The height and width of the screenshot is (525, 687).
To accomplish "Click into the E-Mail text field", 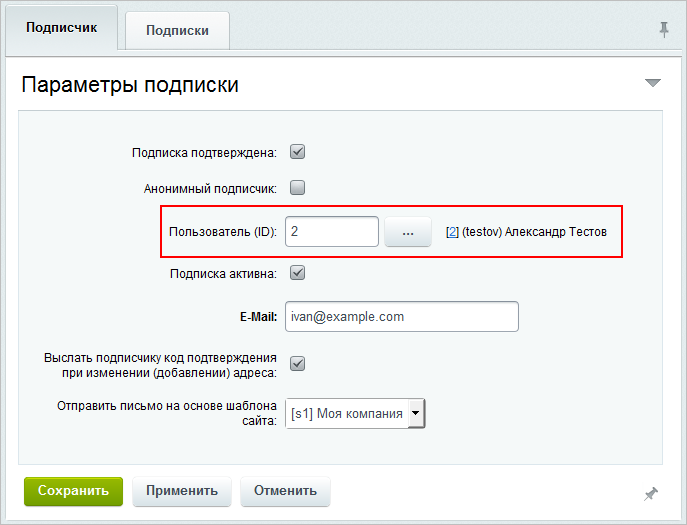I will tap(401, 316).
